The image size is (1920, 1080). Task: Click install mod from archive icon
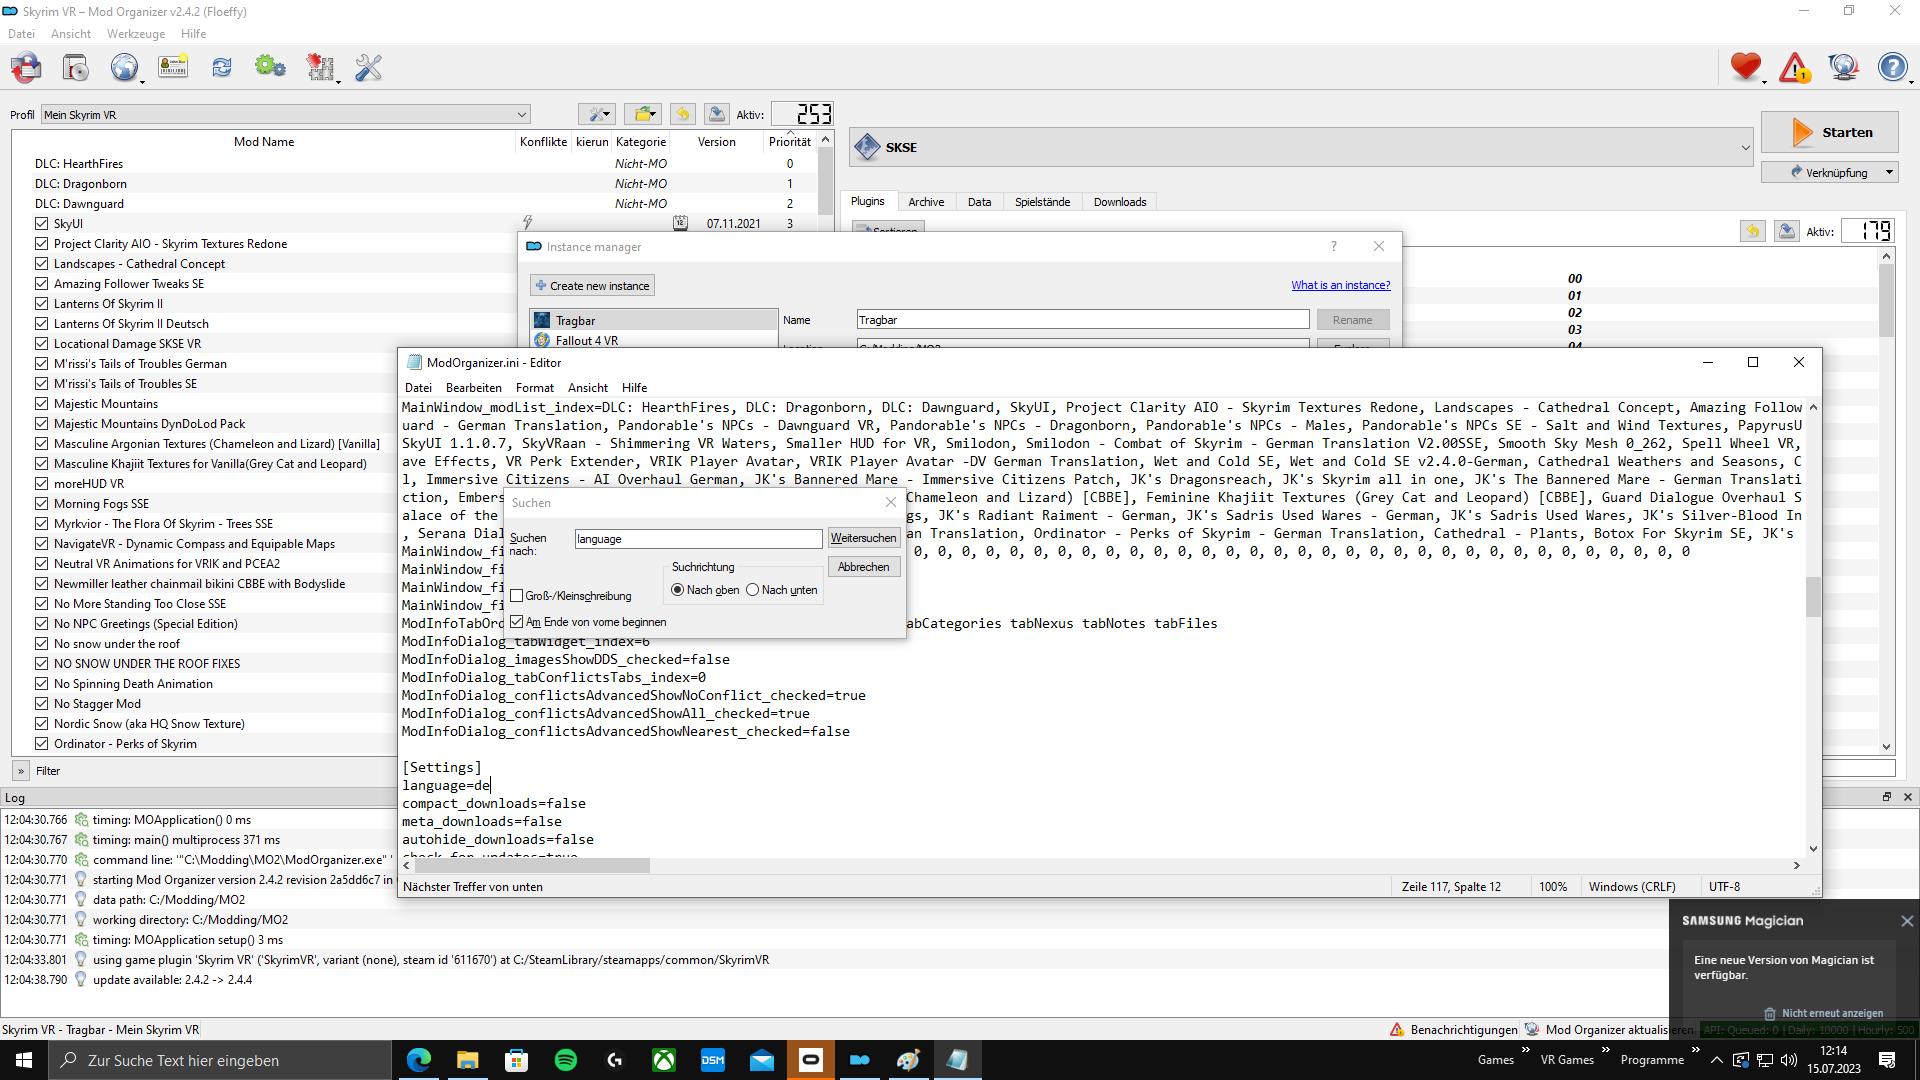click(76, 68)
